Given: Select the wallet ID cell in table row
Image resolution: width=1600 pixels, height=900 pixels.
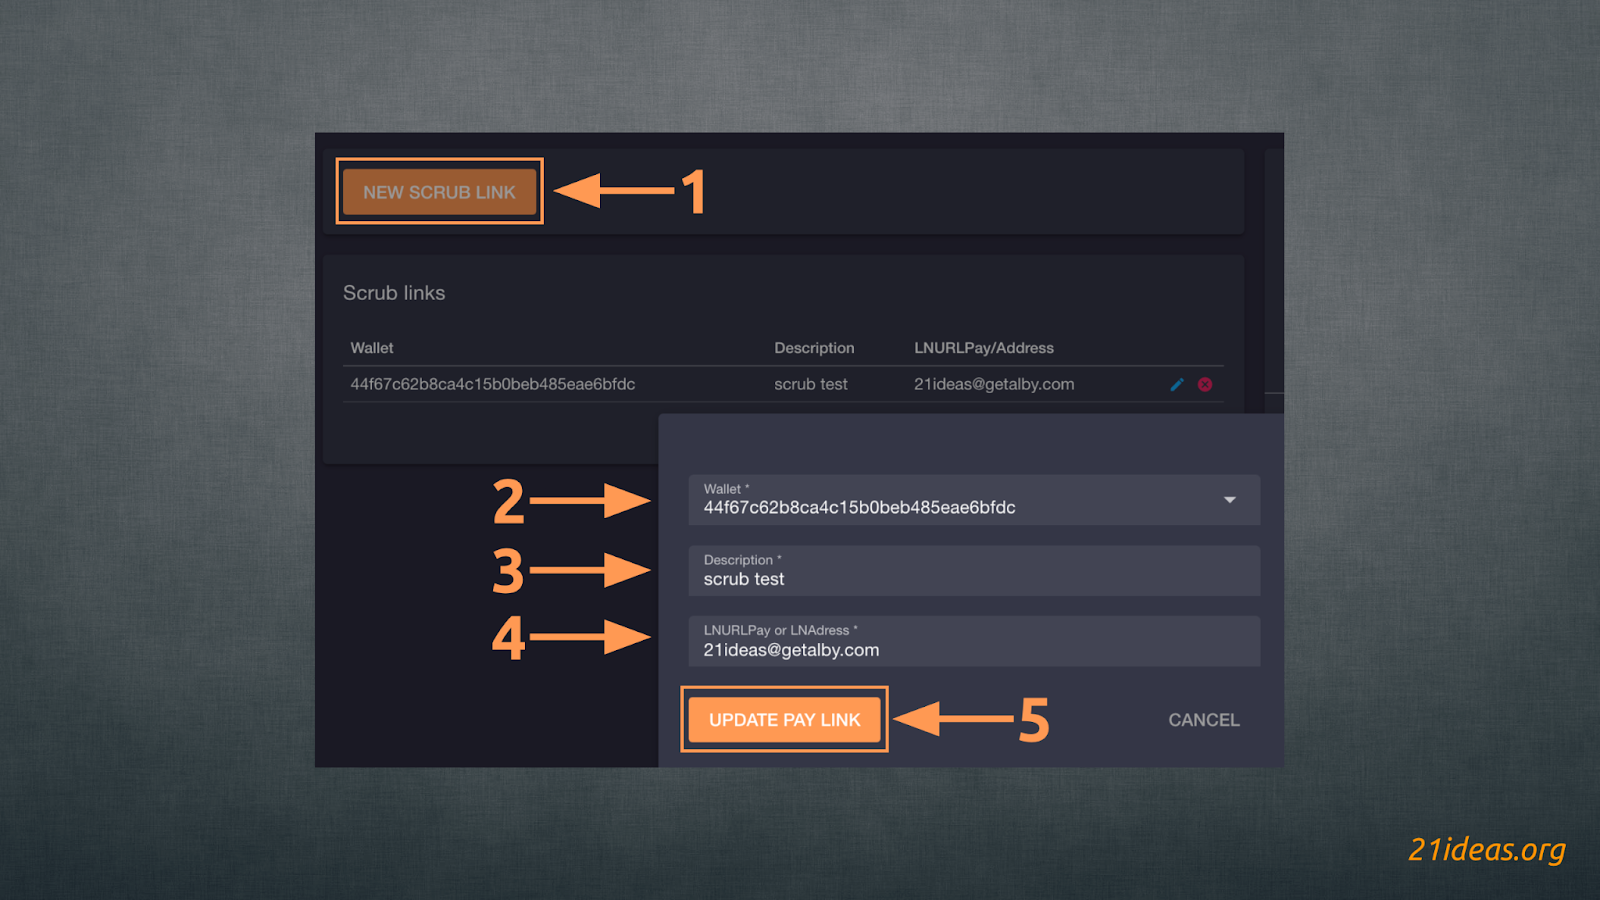Looking at the screenshot, I should click(x=492, y=384).
